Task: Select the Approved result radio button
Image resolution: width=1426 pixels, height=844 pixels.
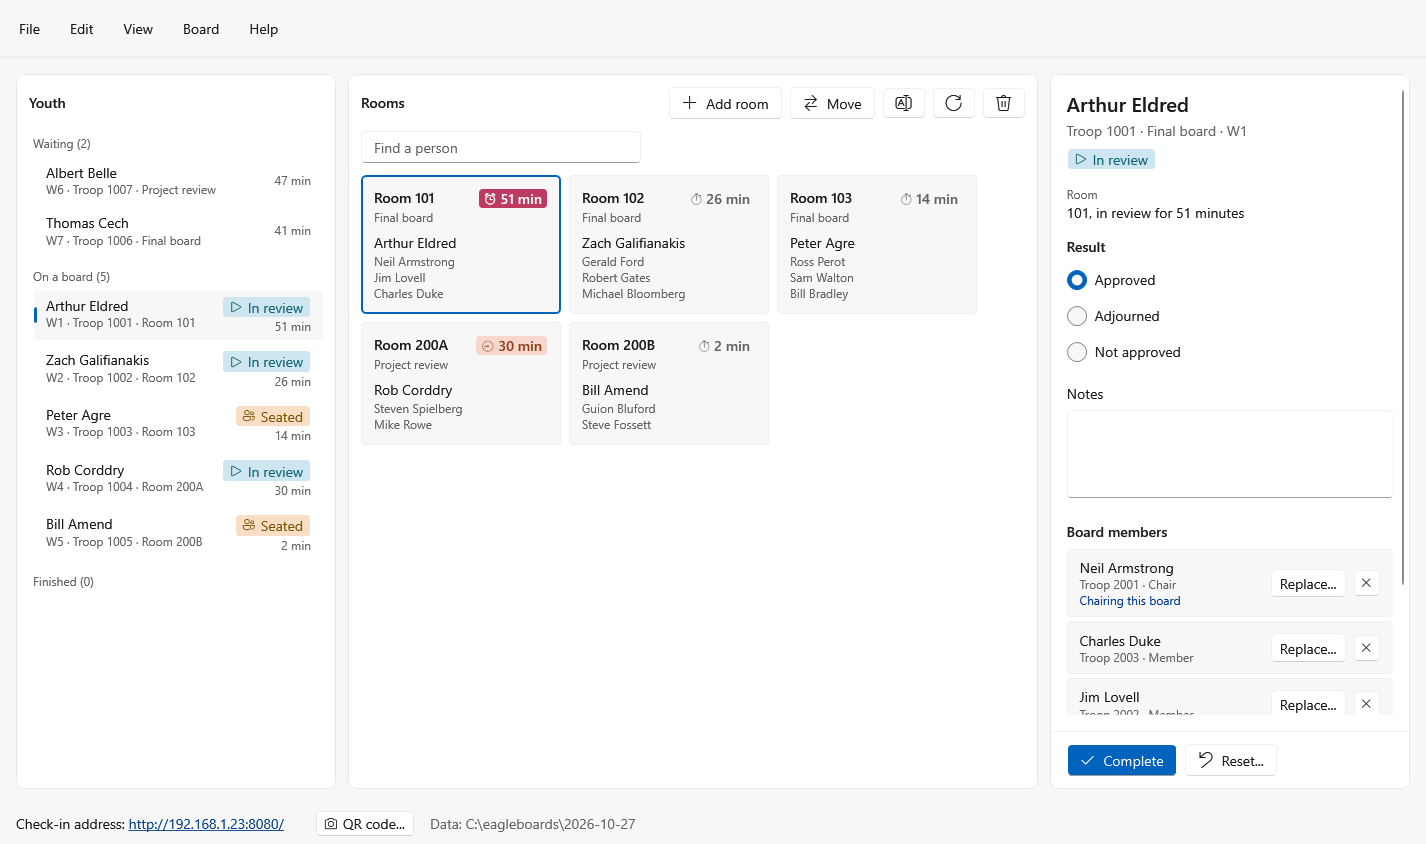Action: 1077,280
